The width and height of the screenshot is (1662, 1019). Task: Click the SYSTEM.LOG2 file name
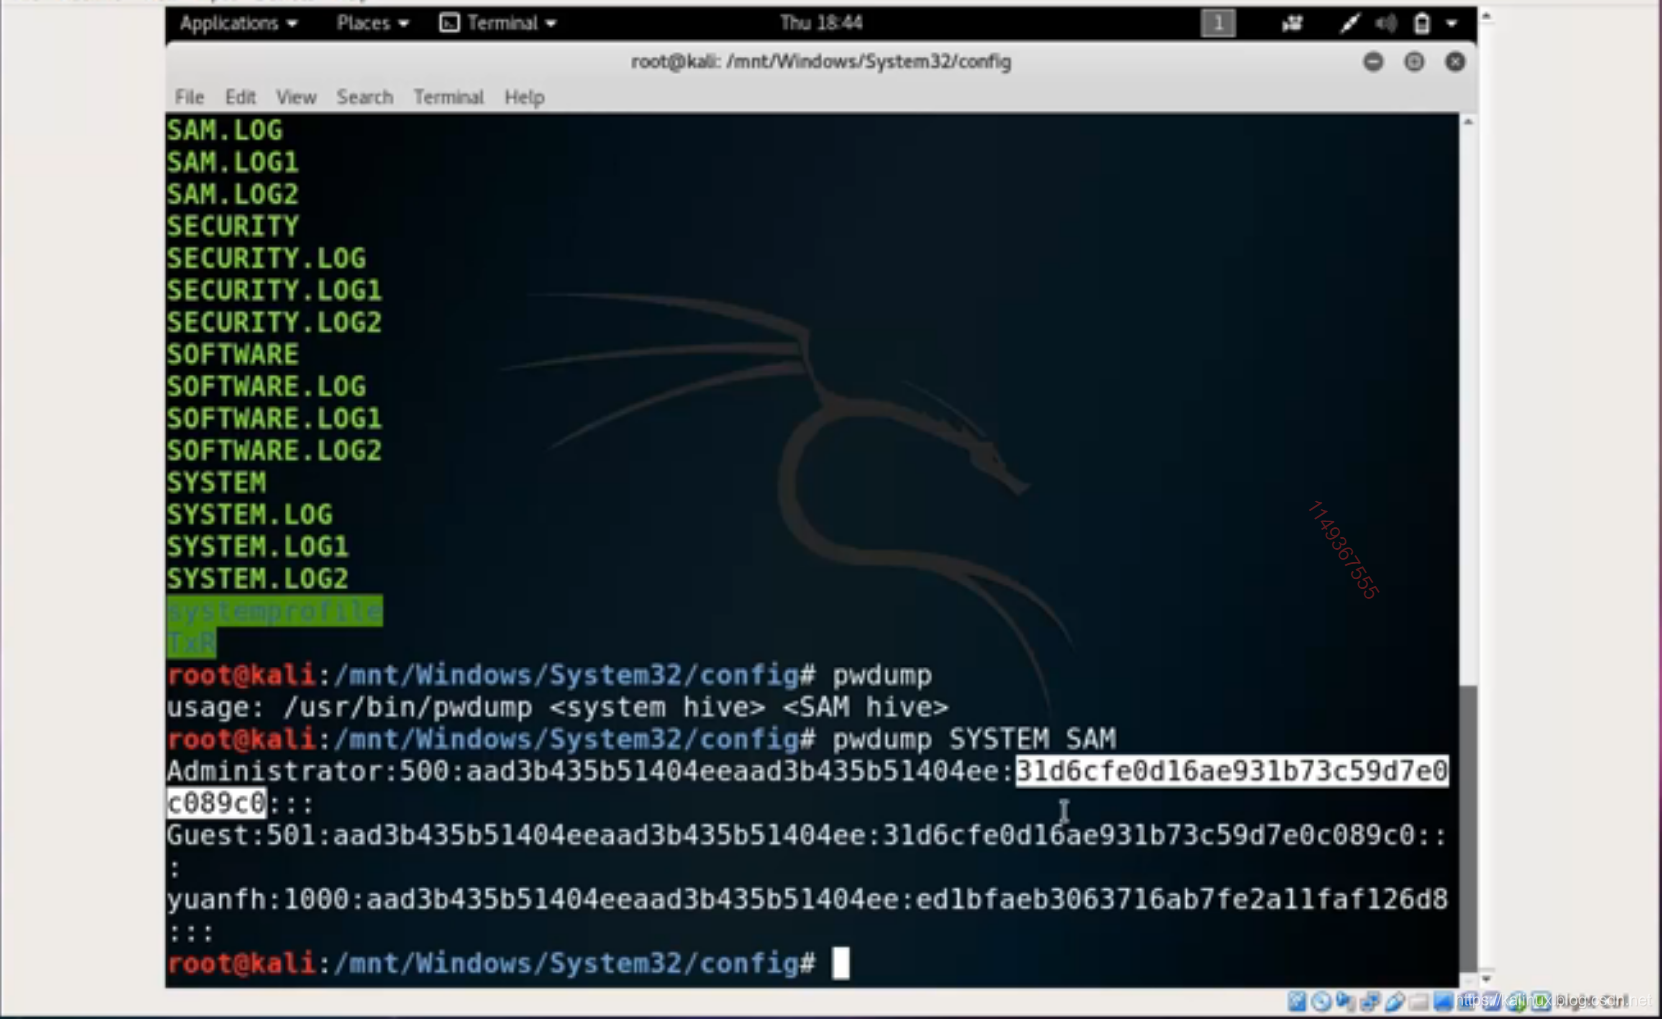click(257, 578)
